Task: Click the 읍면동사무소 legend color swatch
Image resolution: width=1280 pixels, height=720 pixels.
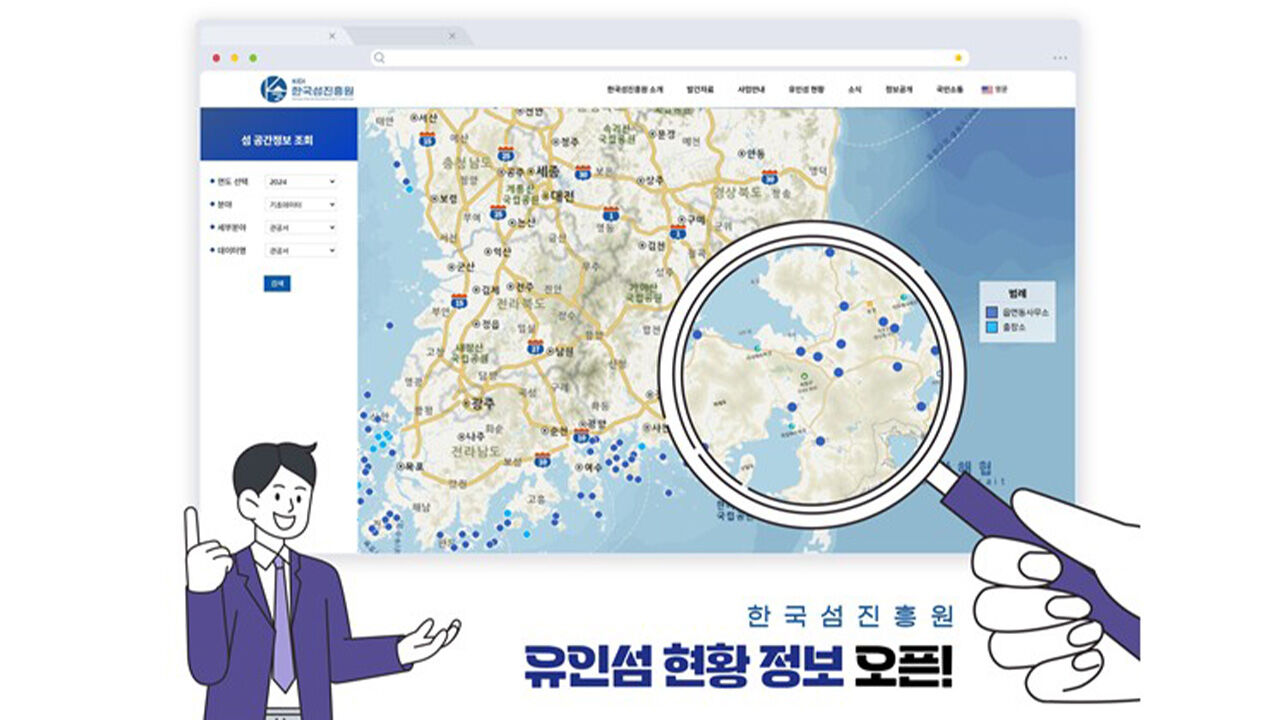Action: coord(991,313)
